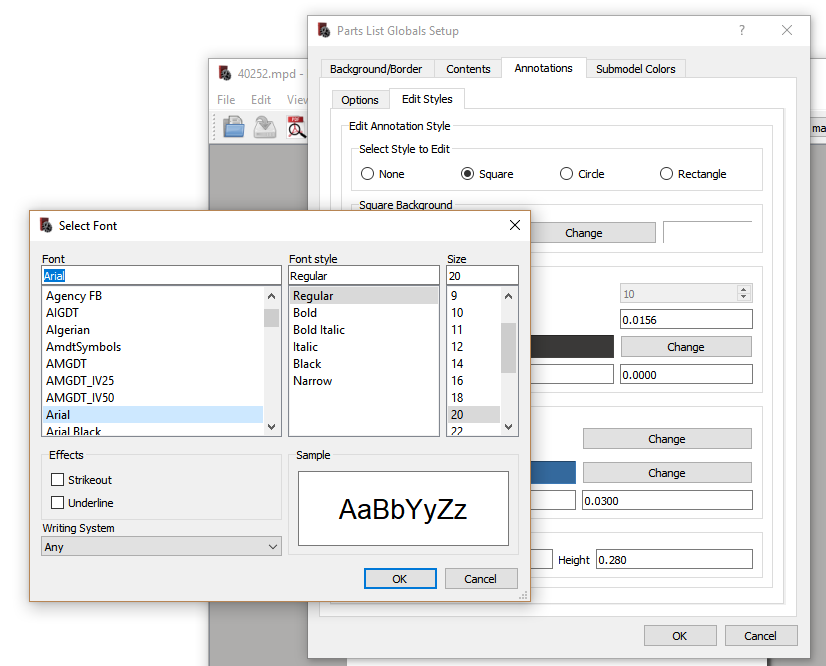This screenshot has width=826, height=666.
Task: Click the open file folder toolbar icon
Action: point(232,127)
